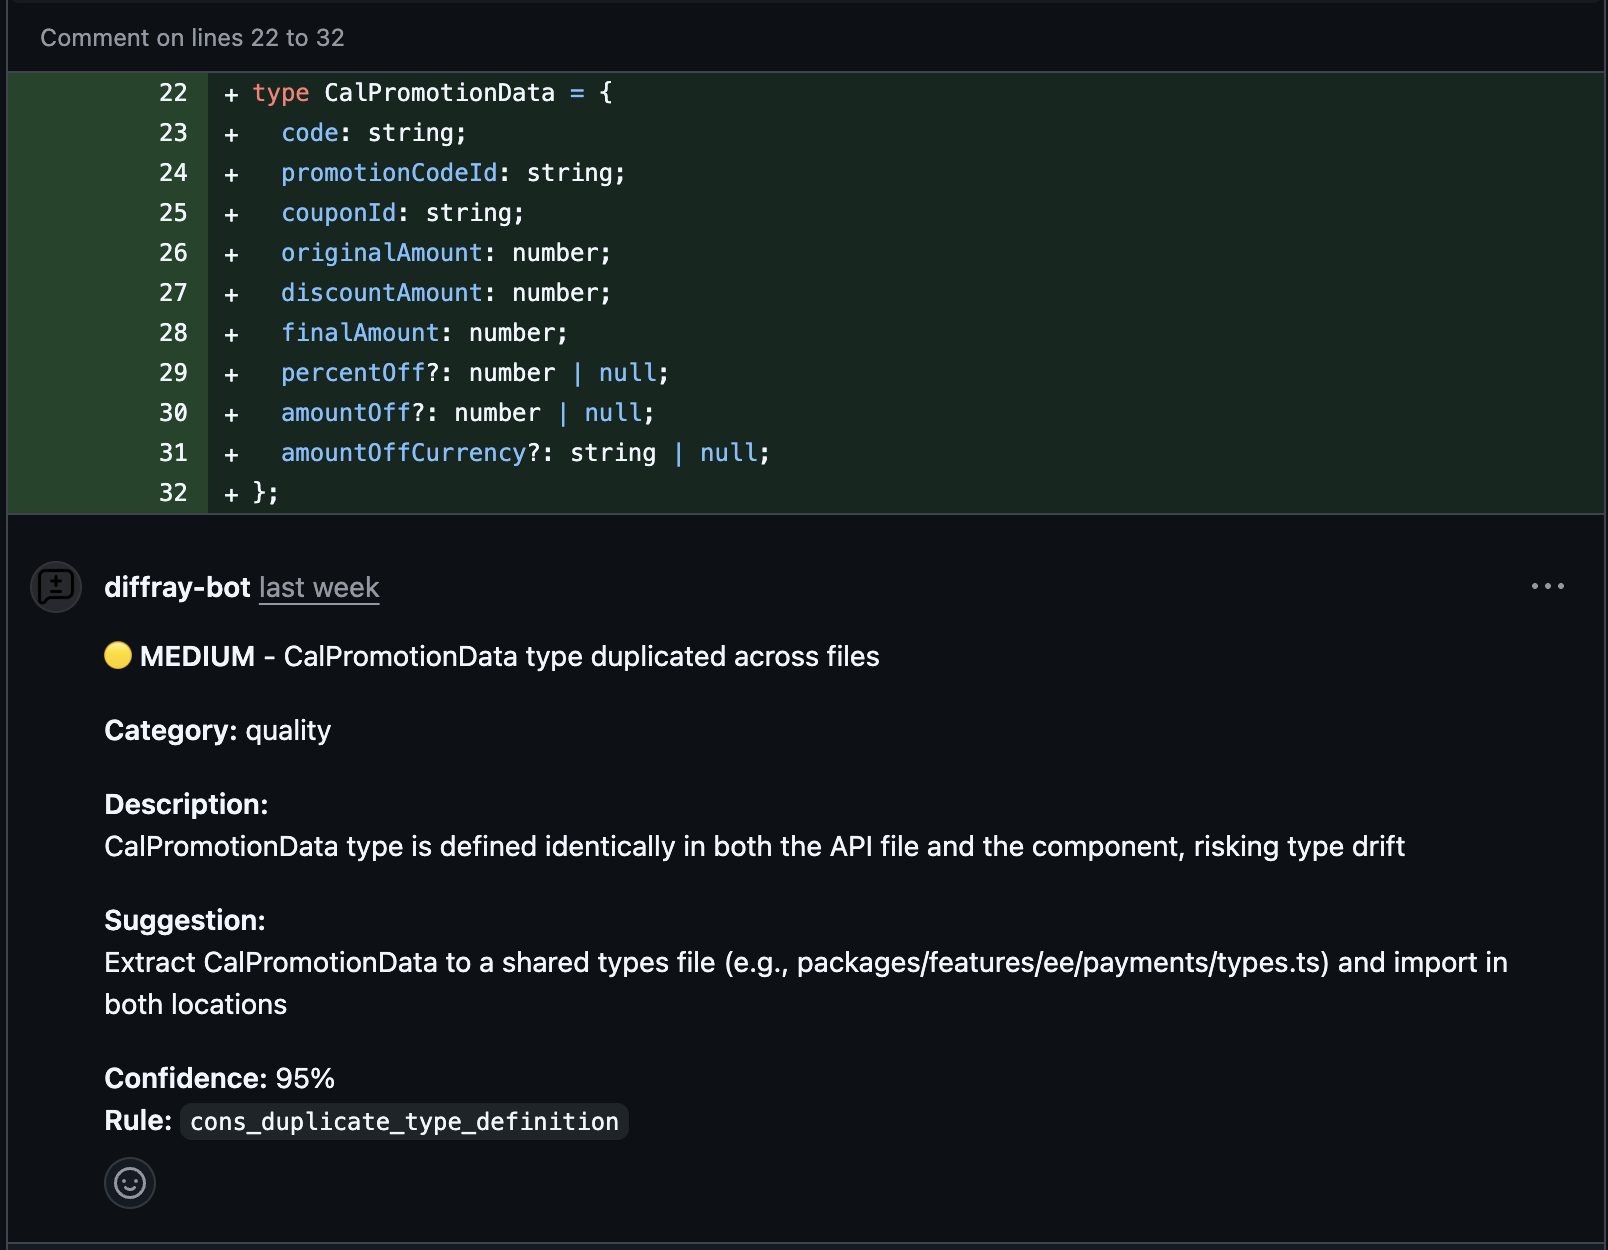Click the diffray-bot username
This screenshot has width=1608, height=1250.
click(x=177, y=587)
